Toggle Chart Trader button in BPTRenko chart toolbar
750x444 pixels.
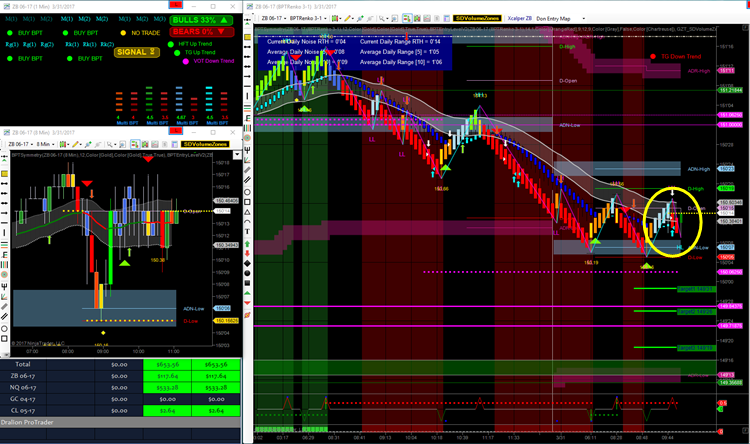(407, 18)
